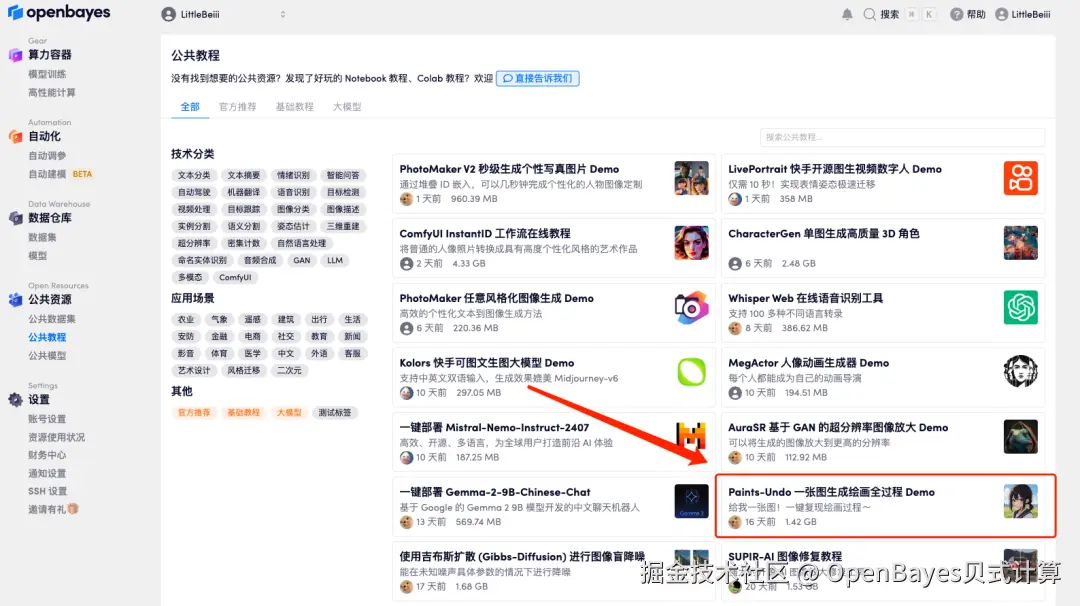The width and height of the screenshot is (1080, 606).
Task: Open the 帮助 help icon
Action: point(956,14)
